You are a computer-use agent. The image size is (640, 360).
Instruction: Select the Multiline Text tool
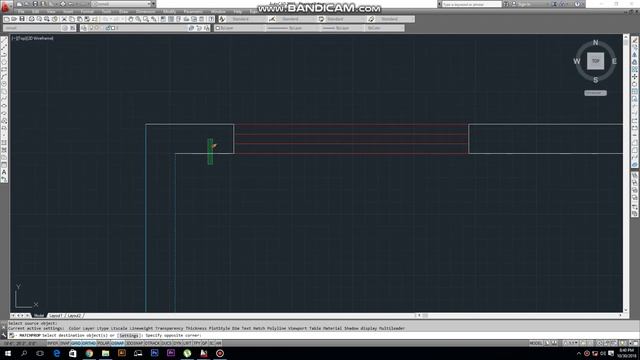pos(4,172)
